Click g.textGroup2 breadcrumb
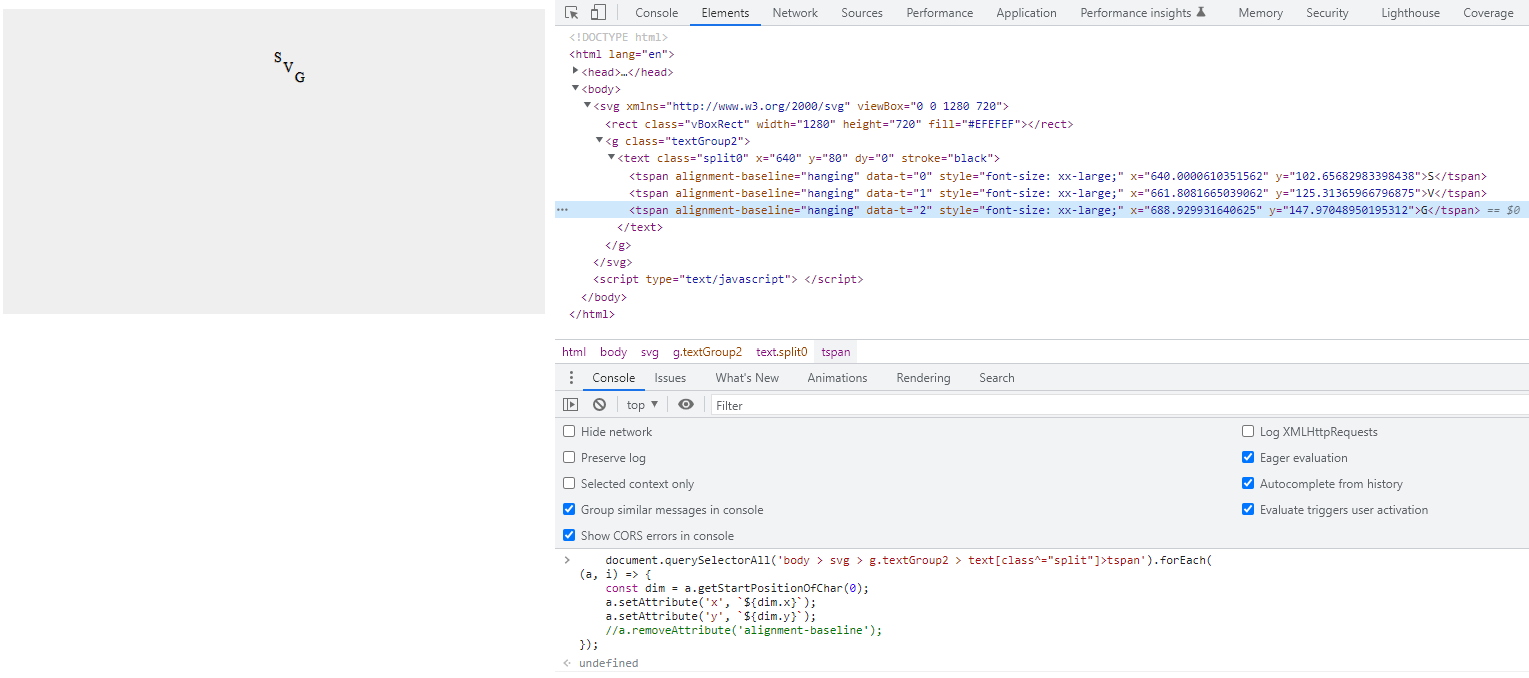The height and width of the screenshot is (678, 1529). [x=707, y=352]
